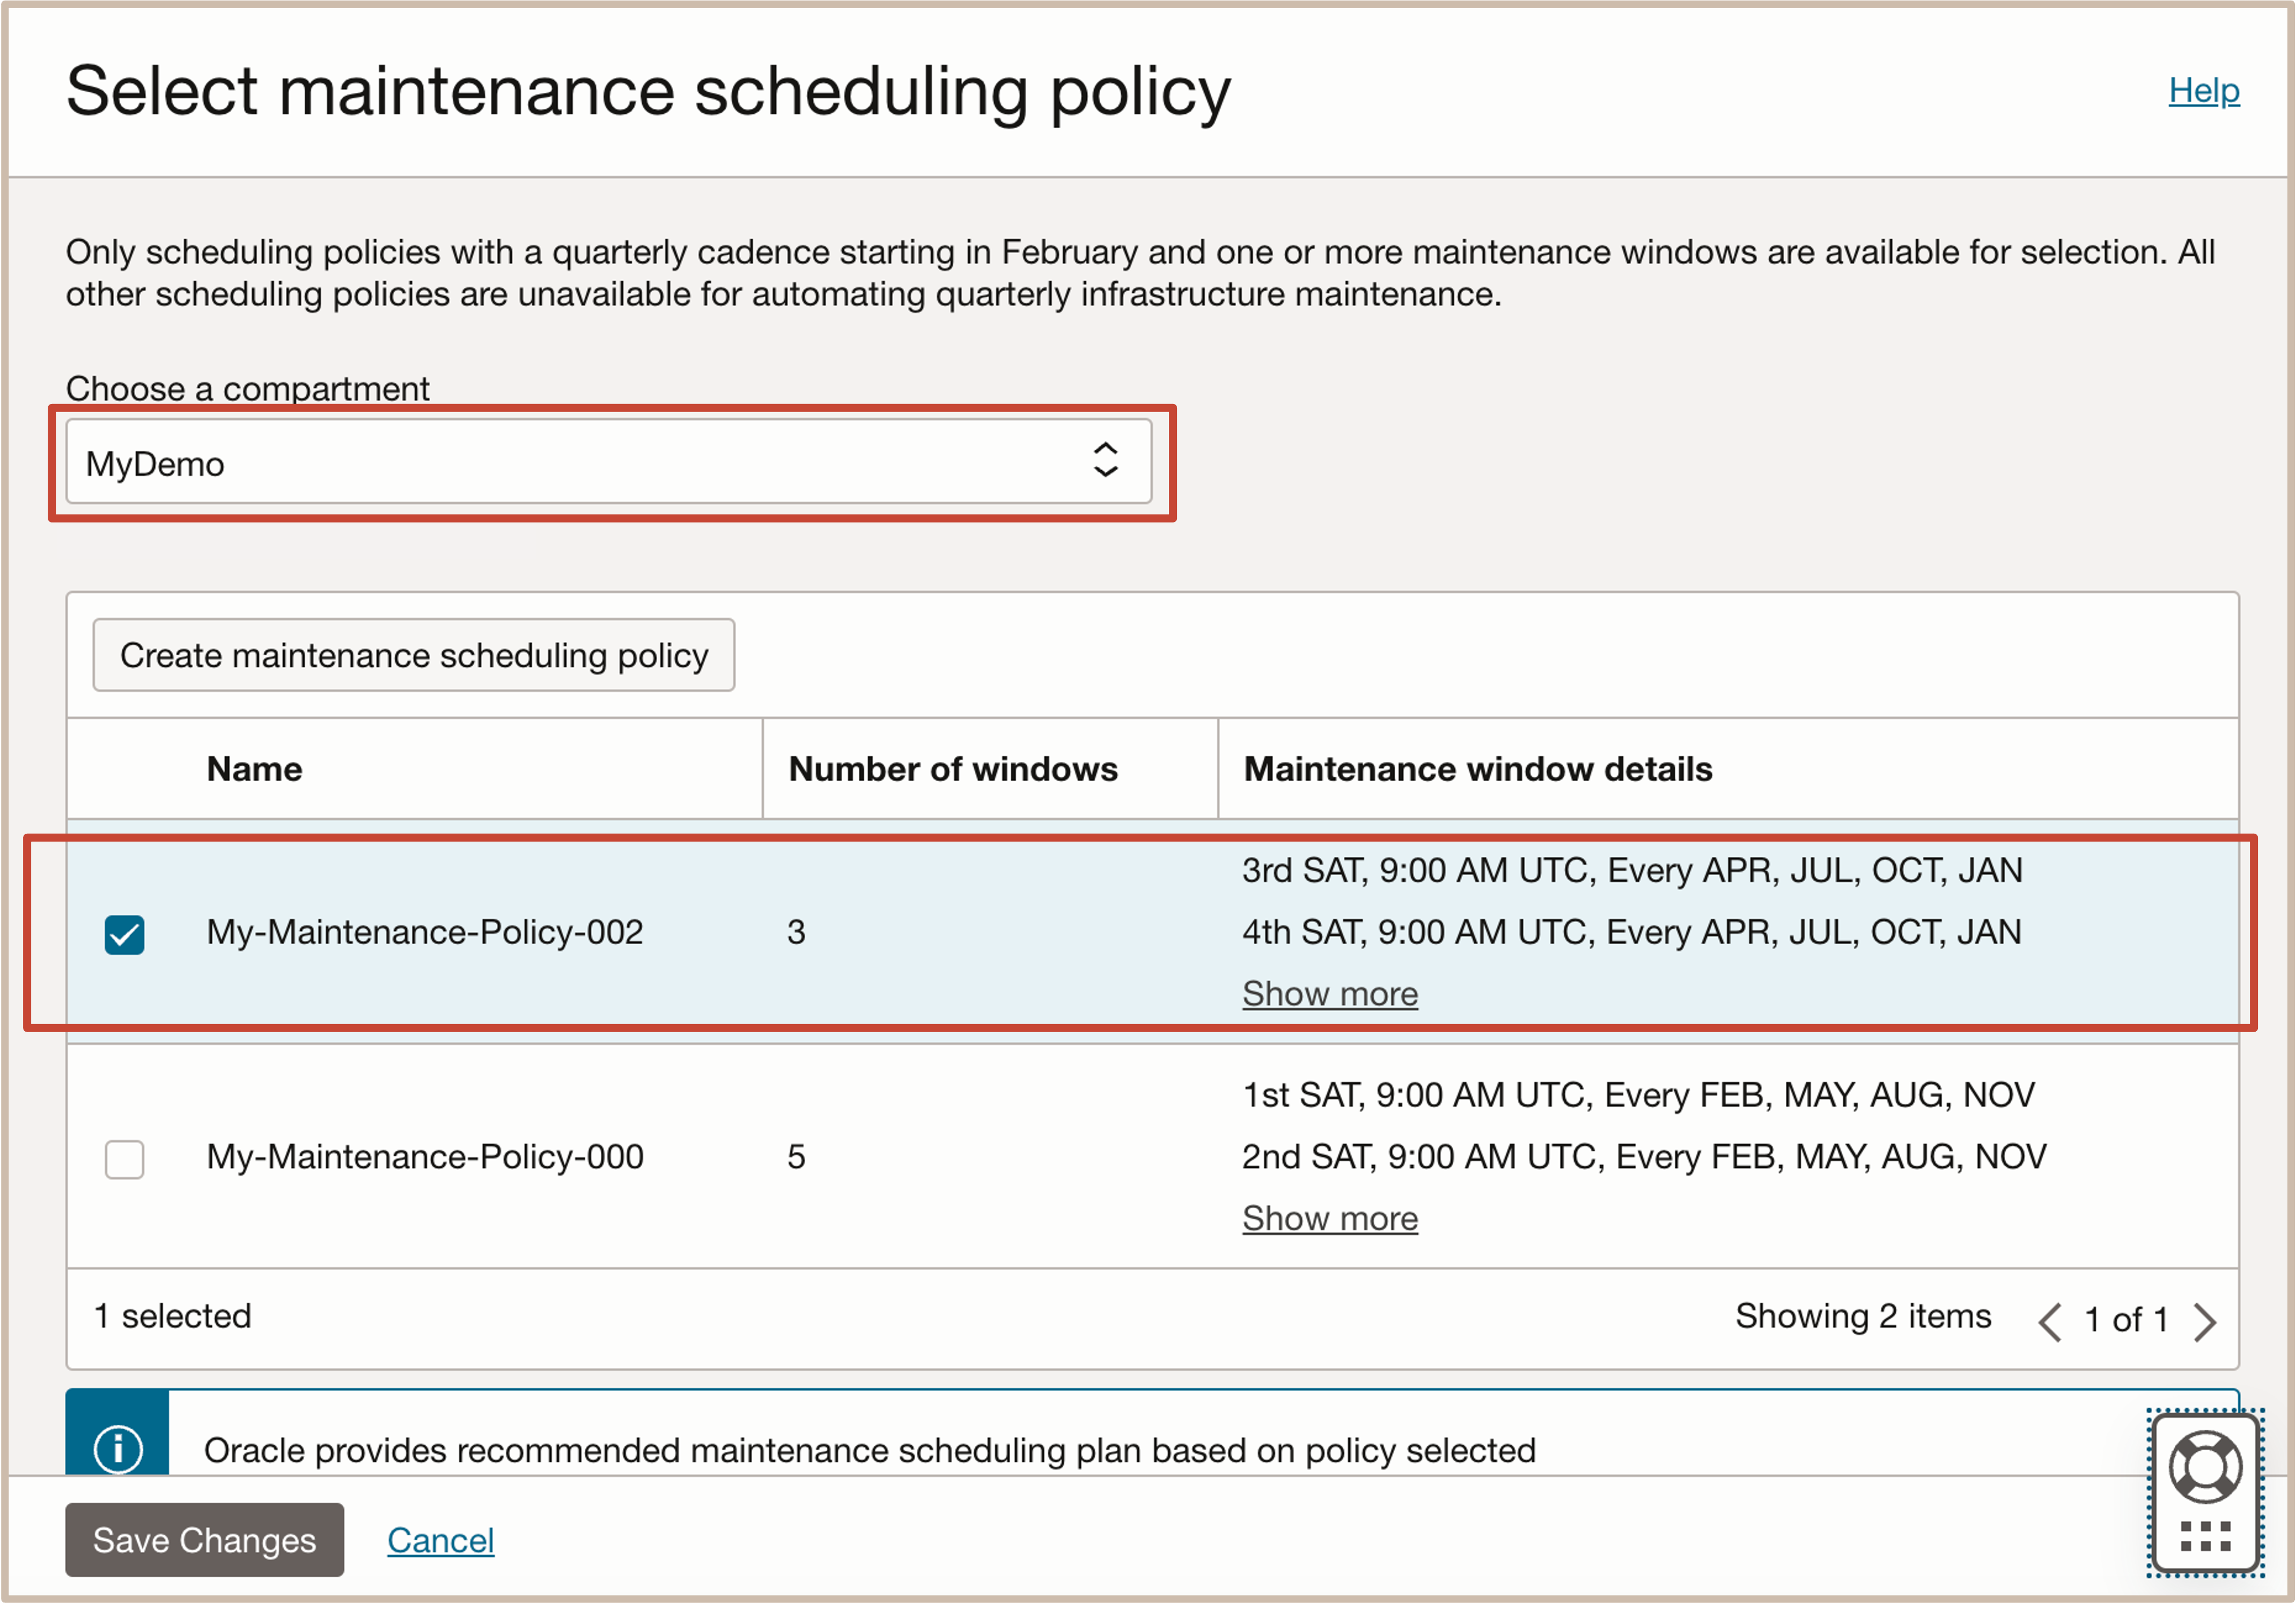Click Create maintenance scheduling policy button
Image resolution: width=2296 pixels, height=1603 pixels.
(x=414, y=655)
